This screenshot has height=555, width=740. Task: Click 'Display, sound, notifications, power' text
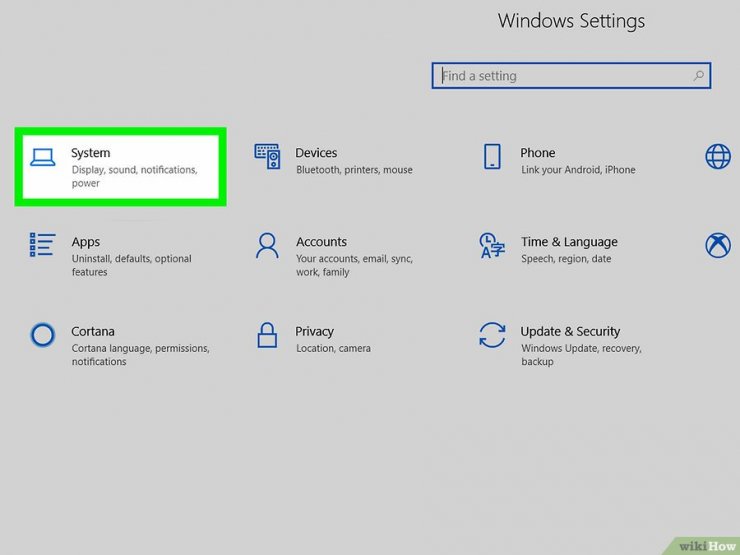[135, 177]
